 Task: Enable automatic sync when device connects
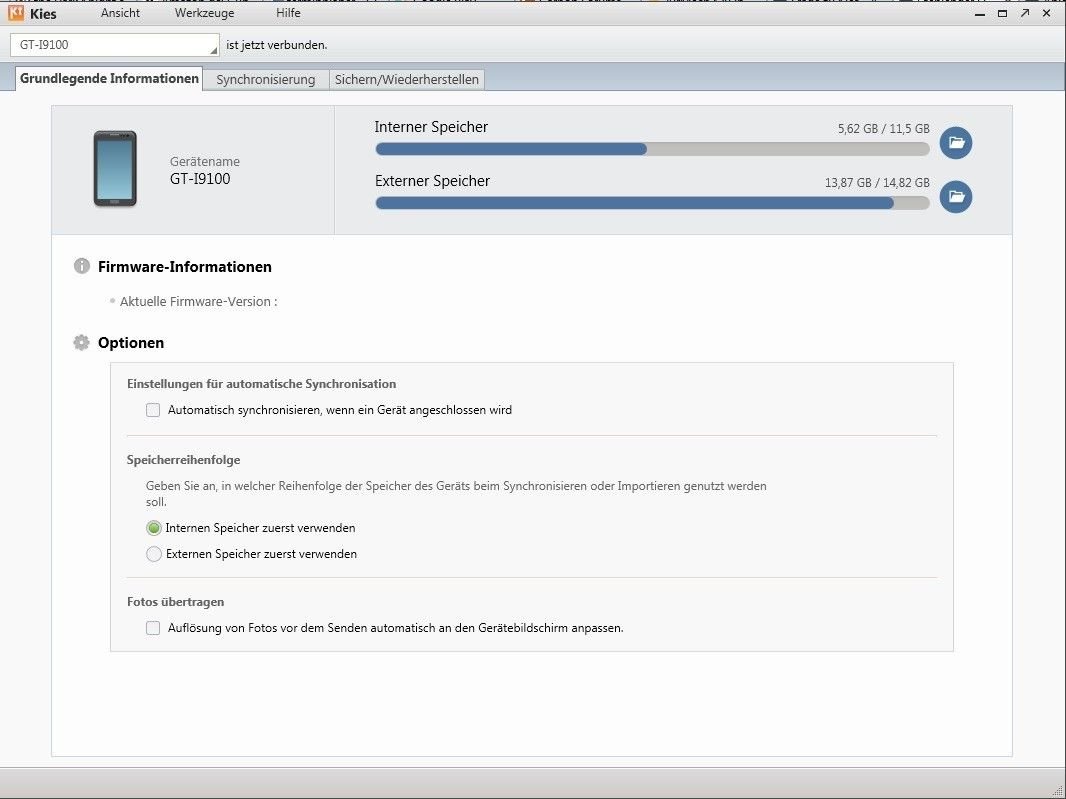[153, 410]
